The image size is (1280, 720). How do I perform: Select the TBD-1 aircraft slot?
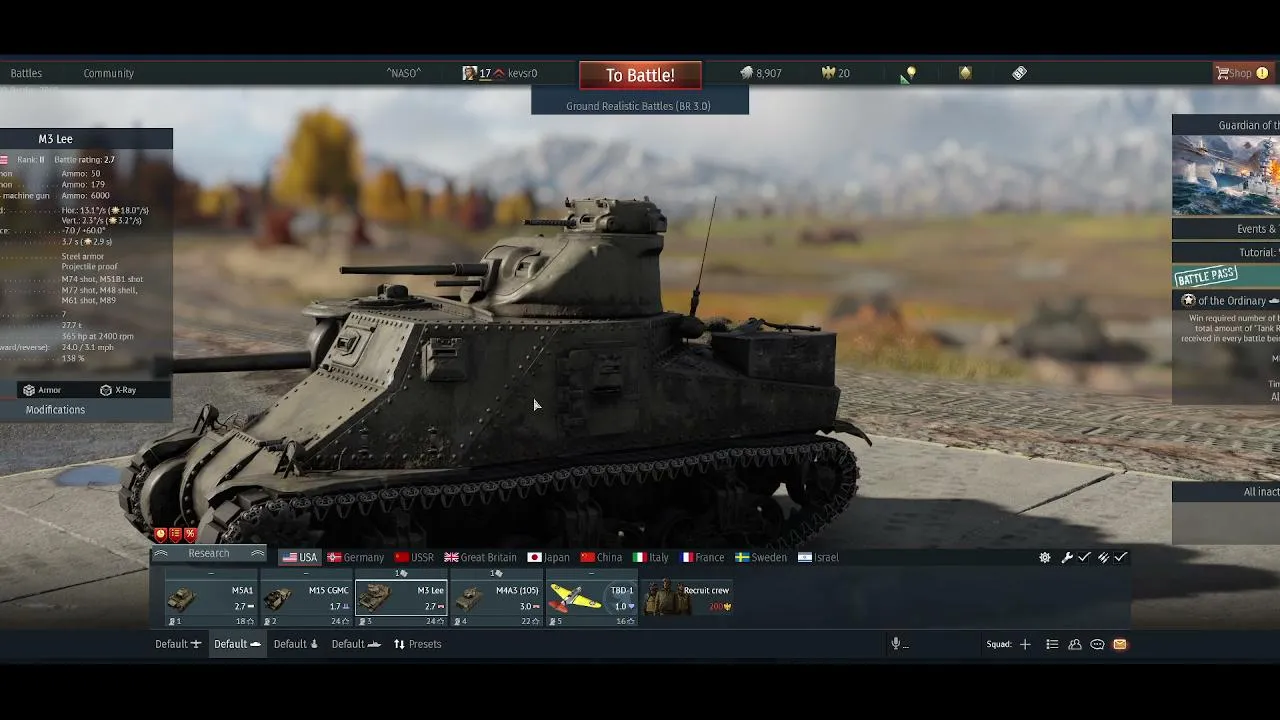[592, 598]
